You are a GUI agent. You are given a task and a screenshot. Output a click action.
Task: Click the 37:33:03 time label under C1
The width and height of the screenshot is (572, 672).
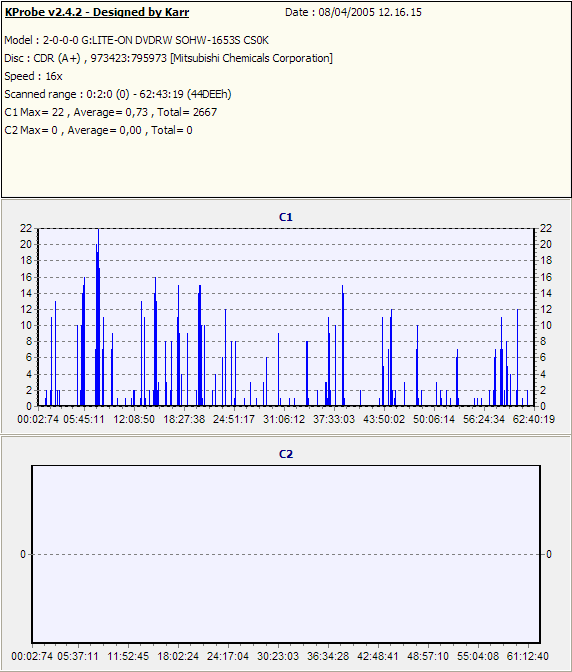click(334, 419)
